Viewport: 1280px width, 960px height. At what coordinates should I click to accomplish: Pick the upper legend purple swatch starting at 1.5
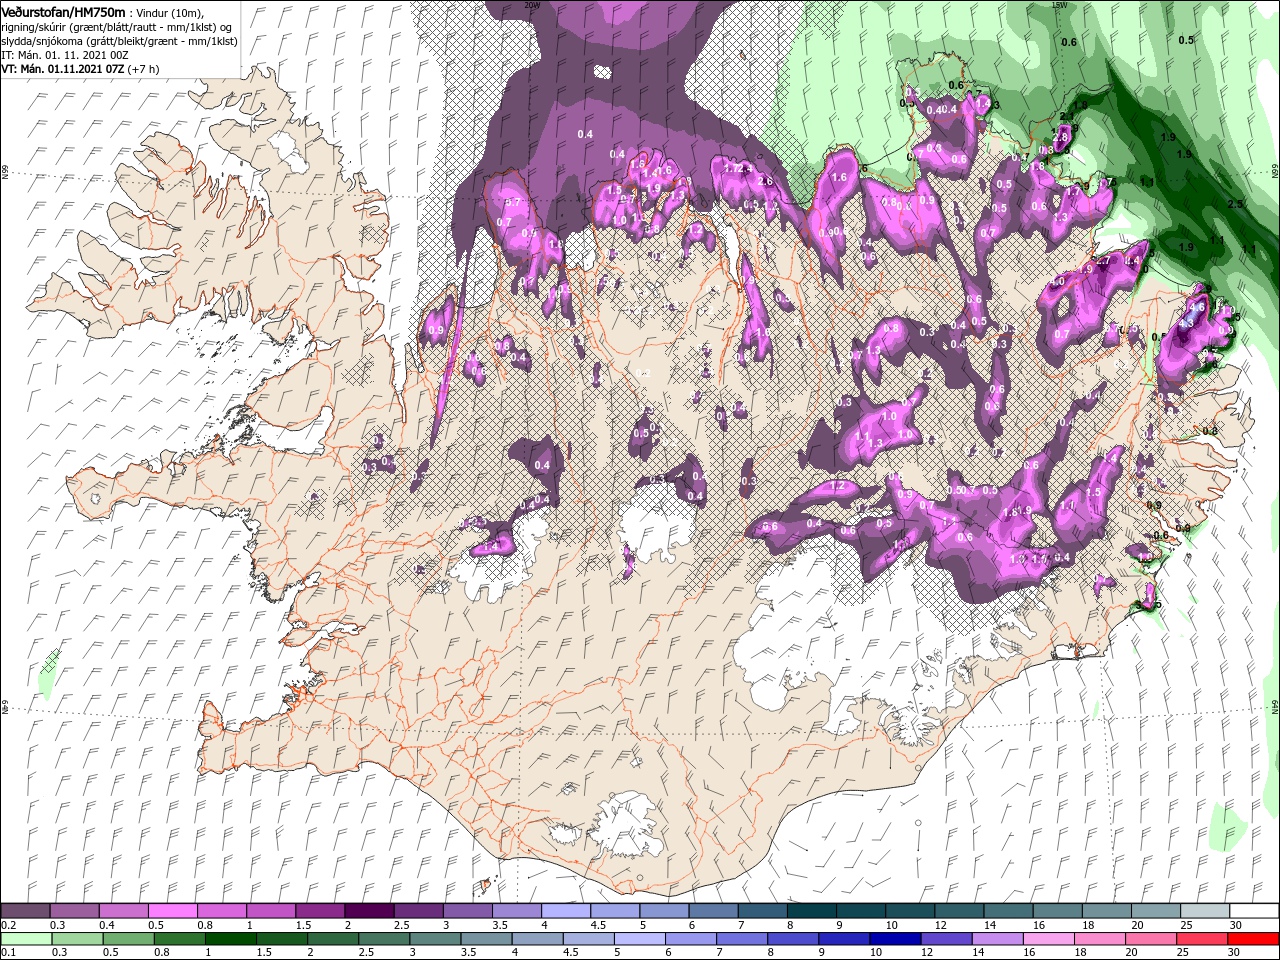[x=320, y=911]
